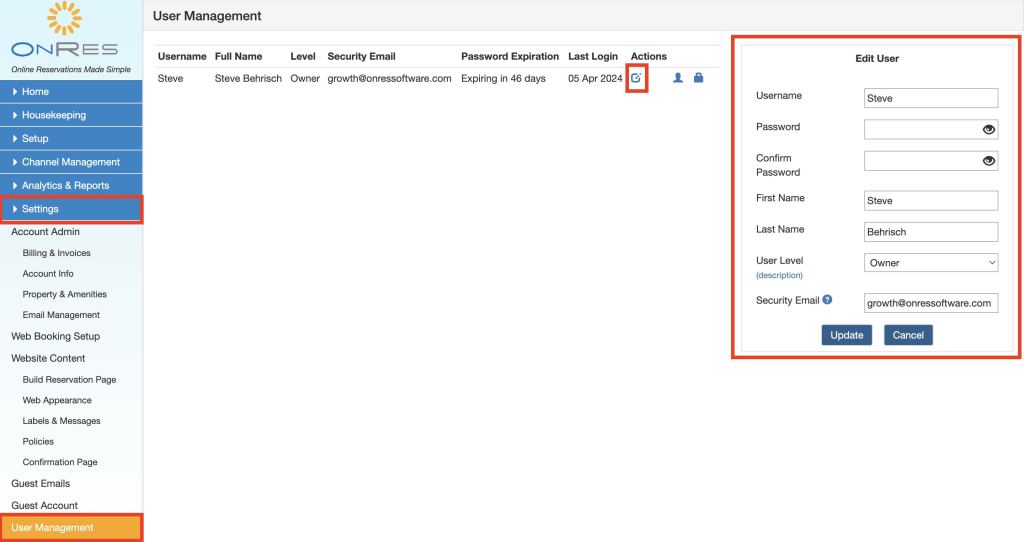This screenshot has width=1024, height=542.
Task: Go to Account Info
Action: click(48, 274)
